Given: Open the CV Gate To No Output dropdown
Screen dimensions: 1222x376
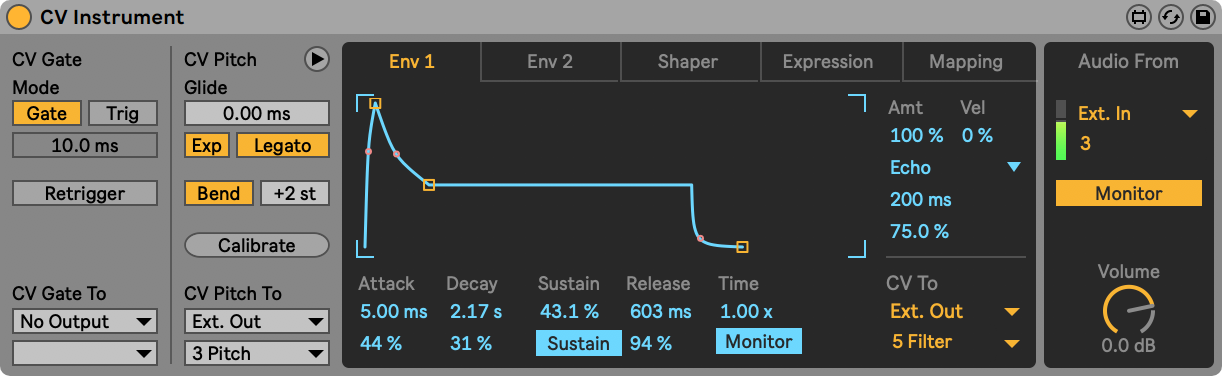Looking at the screenshot, I should [85, 321].
